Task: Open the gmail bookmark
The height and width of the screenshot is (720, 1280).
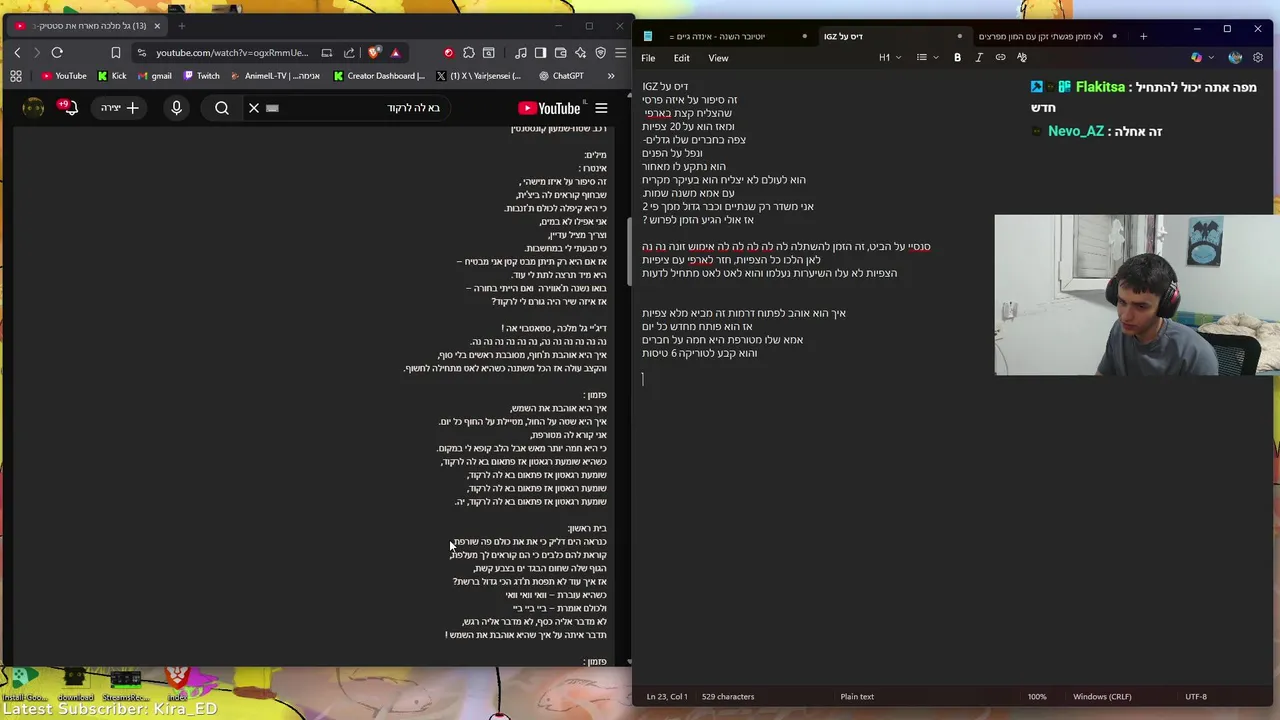Action: (154, 76)
